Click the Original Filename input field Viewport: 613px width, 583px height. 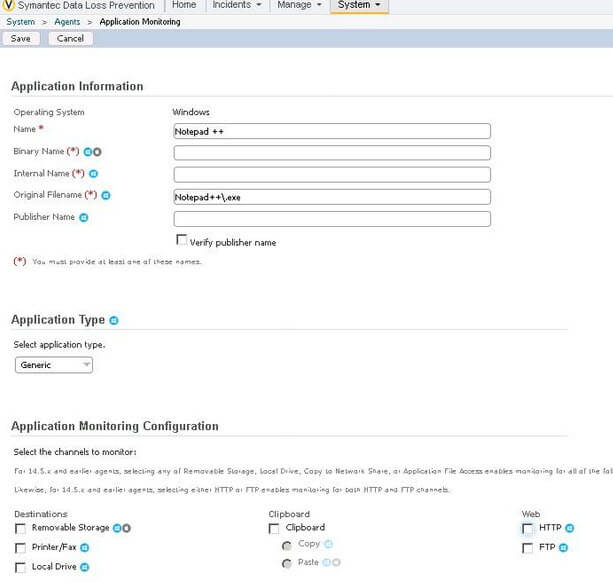coord(332,197)
